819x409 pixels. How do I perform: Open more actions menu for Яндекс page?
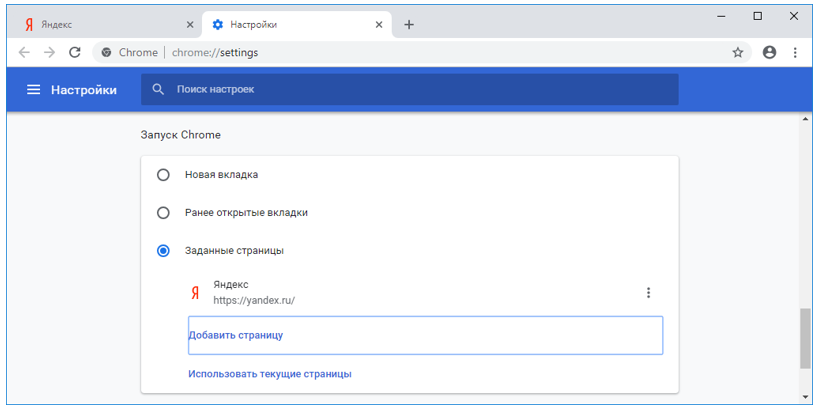pos(648,293)
